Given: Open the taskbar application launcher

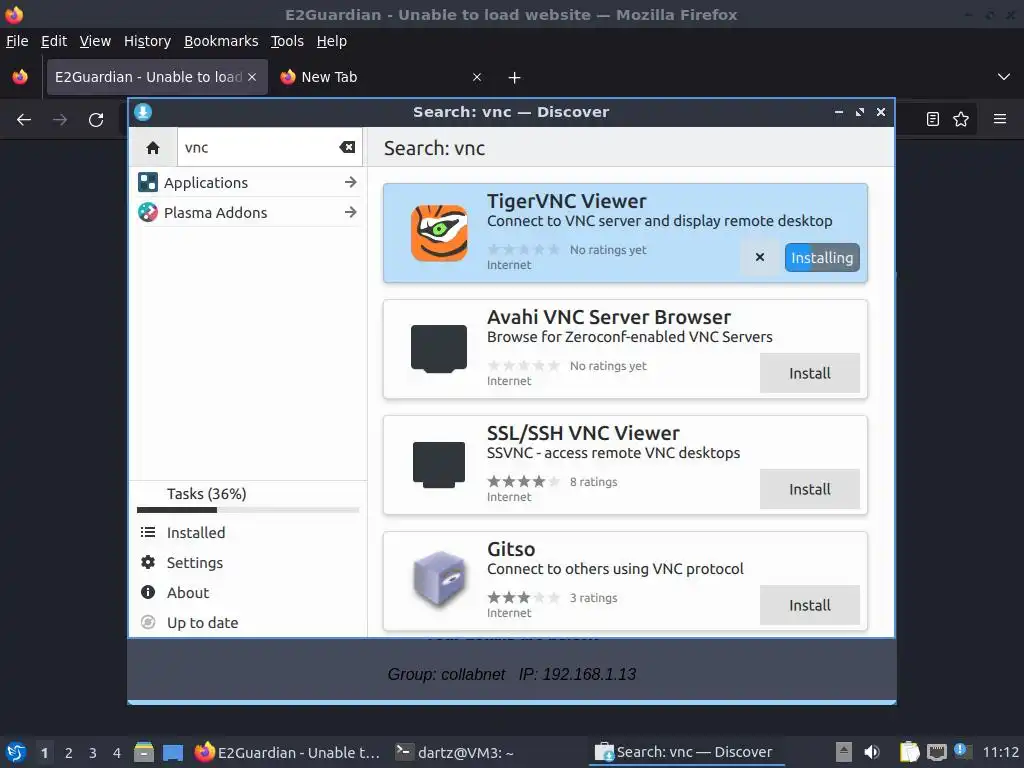Looking at the screenshot, I should pyautogui.click(x=16, y=752).
